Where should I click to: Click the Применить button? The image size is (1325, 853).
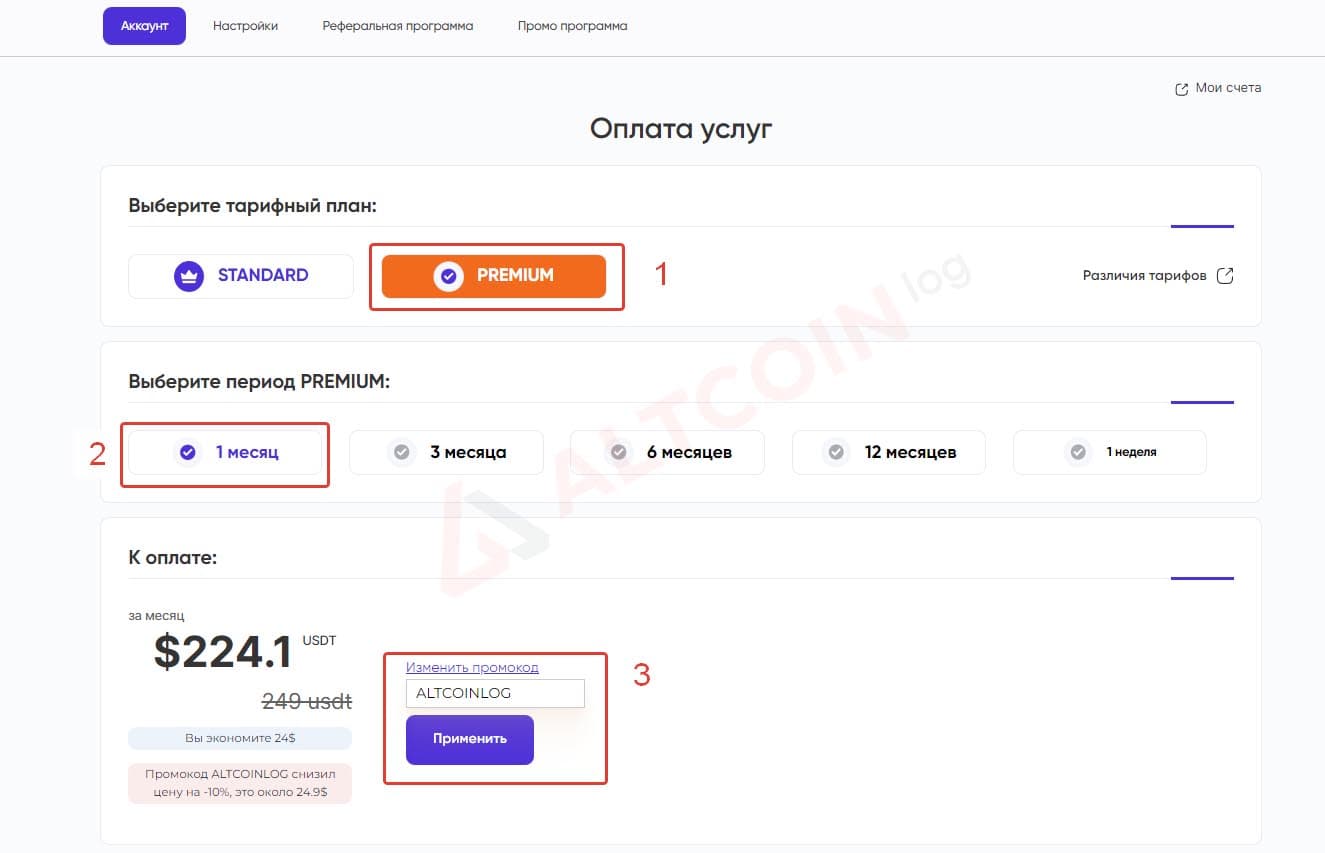coord(470,739)
